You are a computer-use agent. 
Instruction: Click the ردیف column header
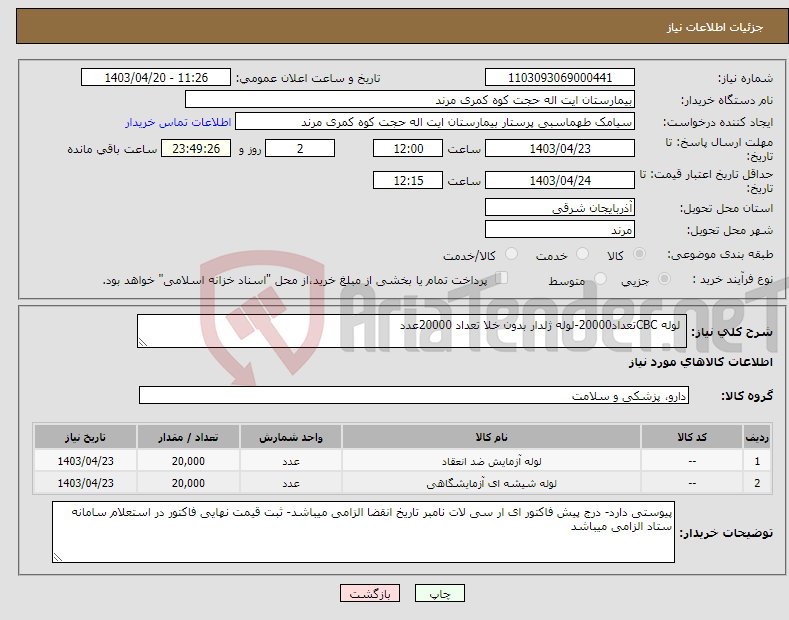click(757, 437)
